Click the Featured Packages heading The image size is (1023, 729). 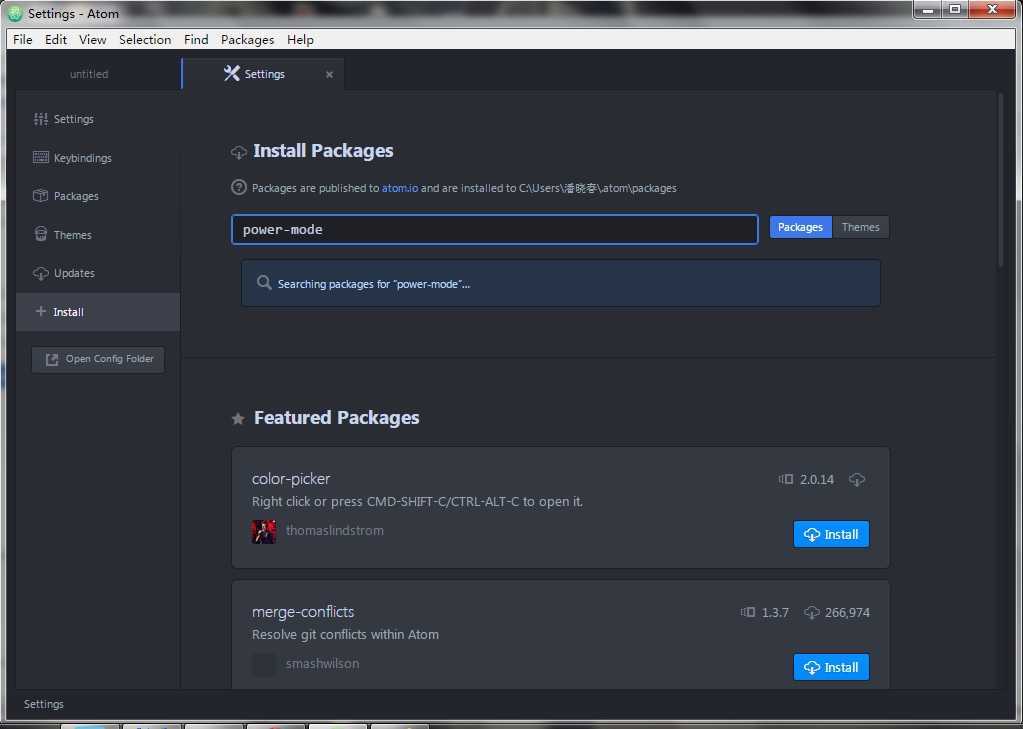pyautogui.click(x=337, y=418)
